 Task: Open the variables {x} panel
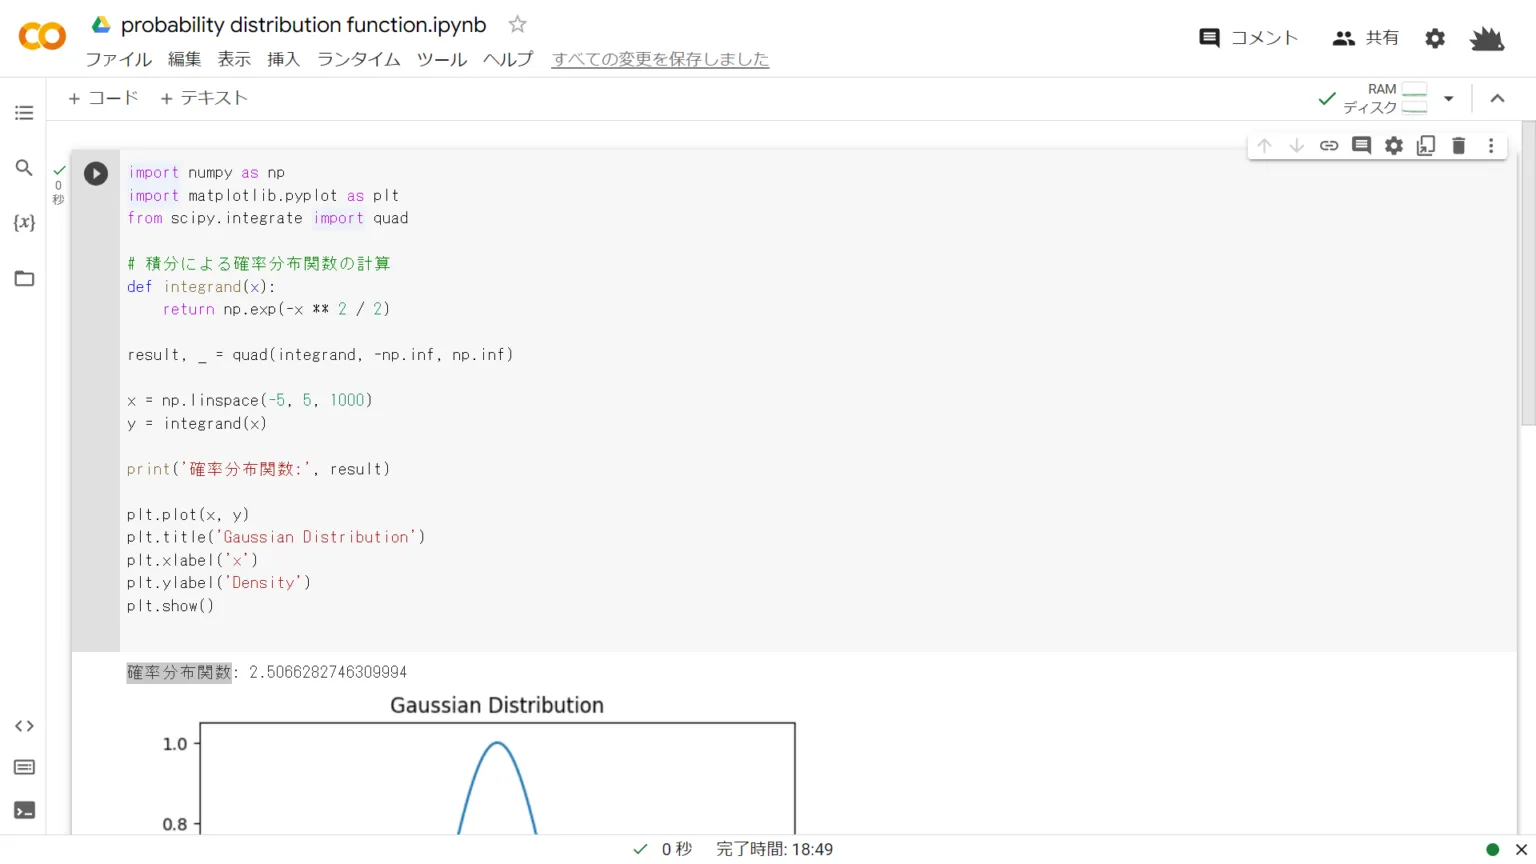click(x=24, y=223)
